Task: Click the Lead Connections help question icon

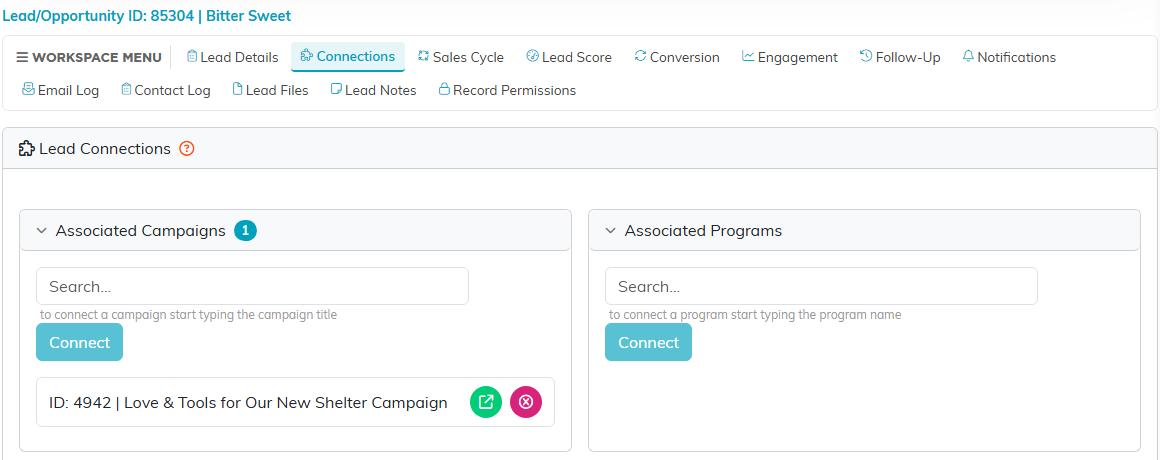Action: pos(186,149)
